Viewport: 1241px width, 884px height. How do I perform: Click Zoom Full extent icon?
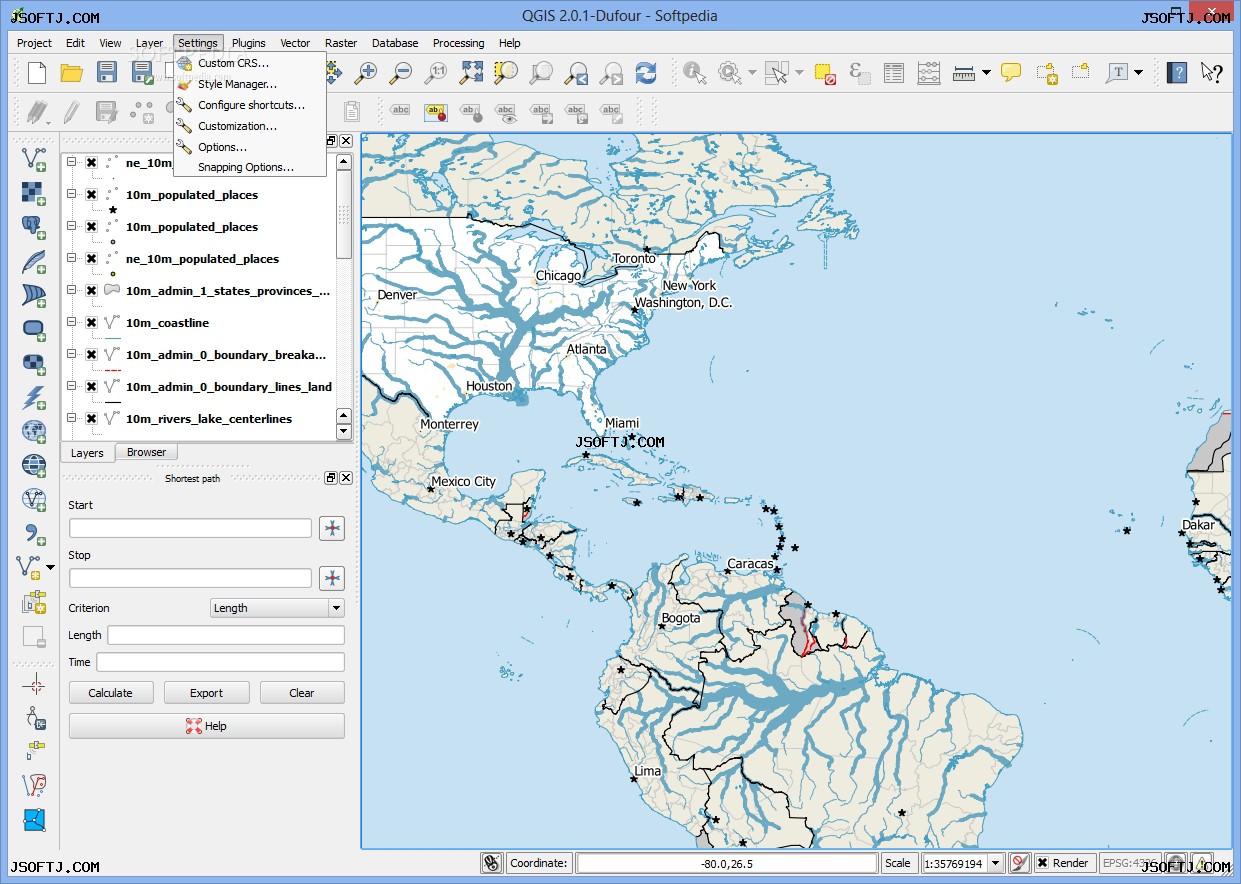[x=471, y=72]
